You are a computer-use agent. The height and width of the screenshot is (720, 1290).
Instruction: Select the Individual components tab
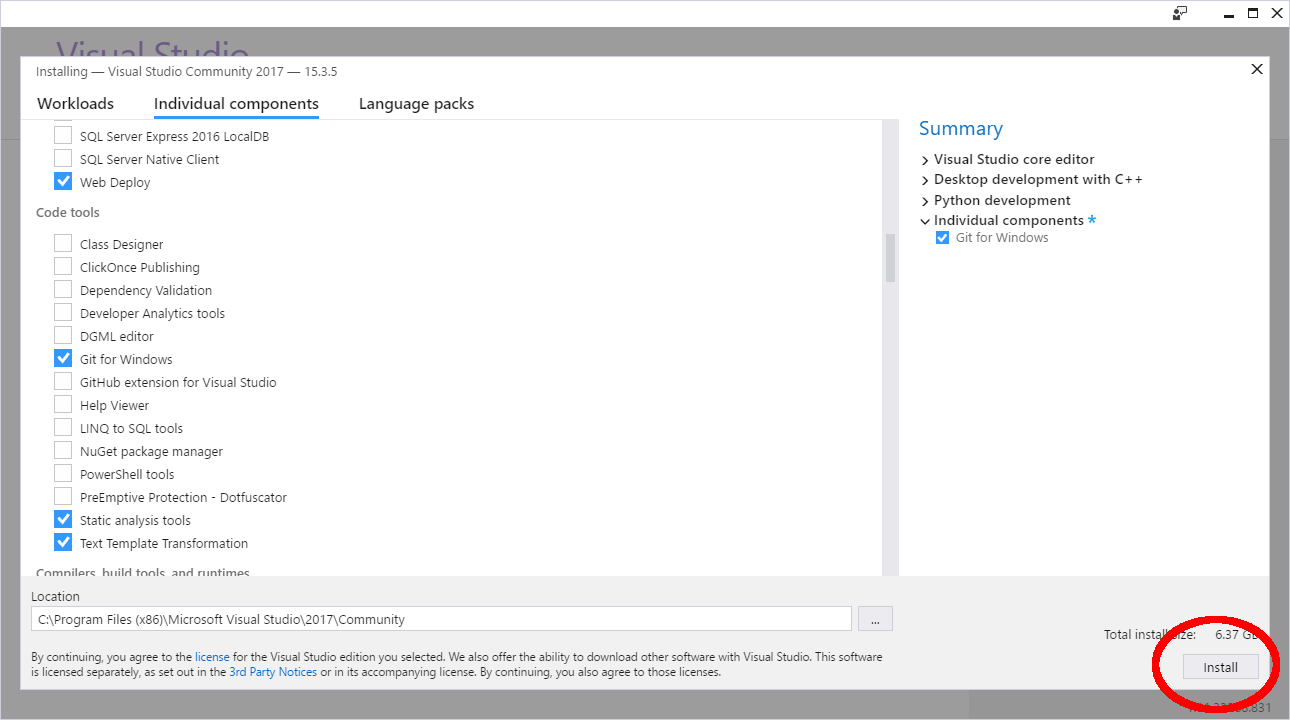click(x=236, y=104)
